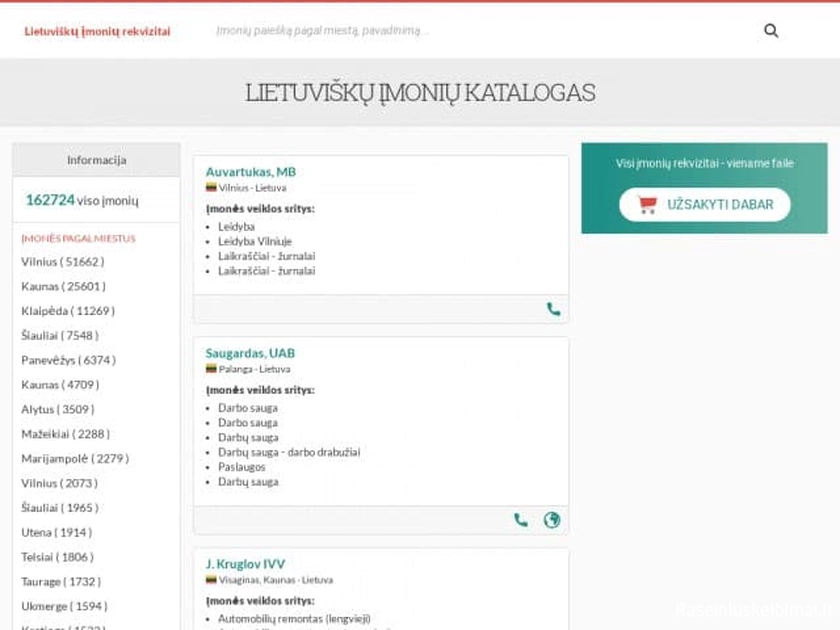
Task: Click flag icon beside Palanga - Lietuva
Action: pyautogui.click(x=211, y=368)
